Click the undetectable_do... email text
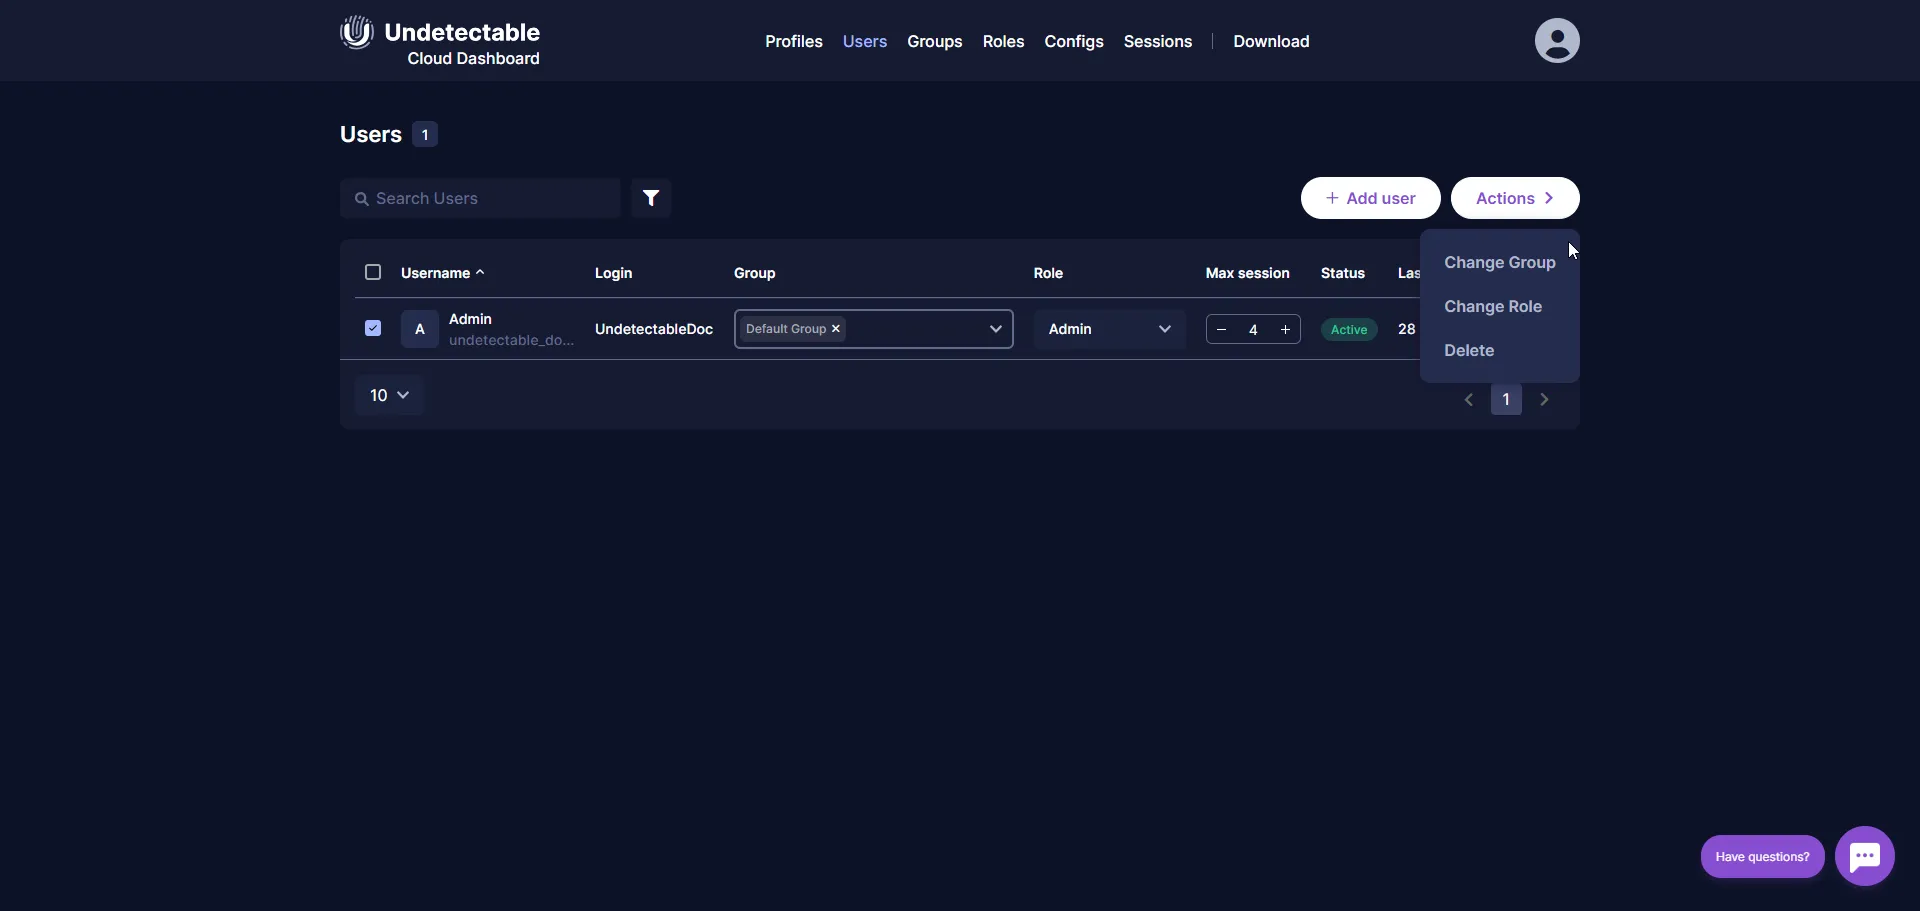This screenshot has height=911, width=1920. point(511,340)
